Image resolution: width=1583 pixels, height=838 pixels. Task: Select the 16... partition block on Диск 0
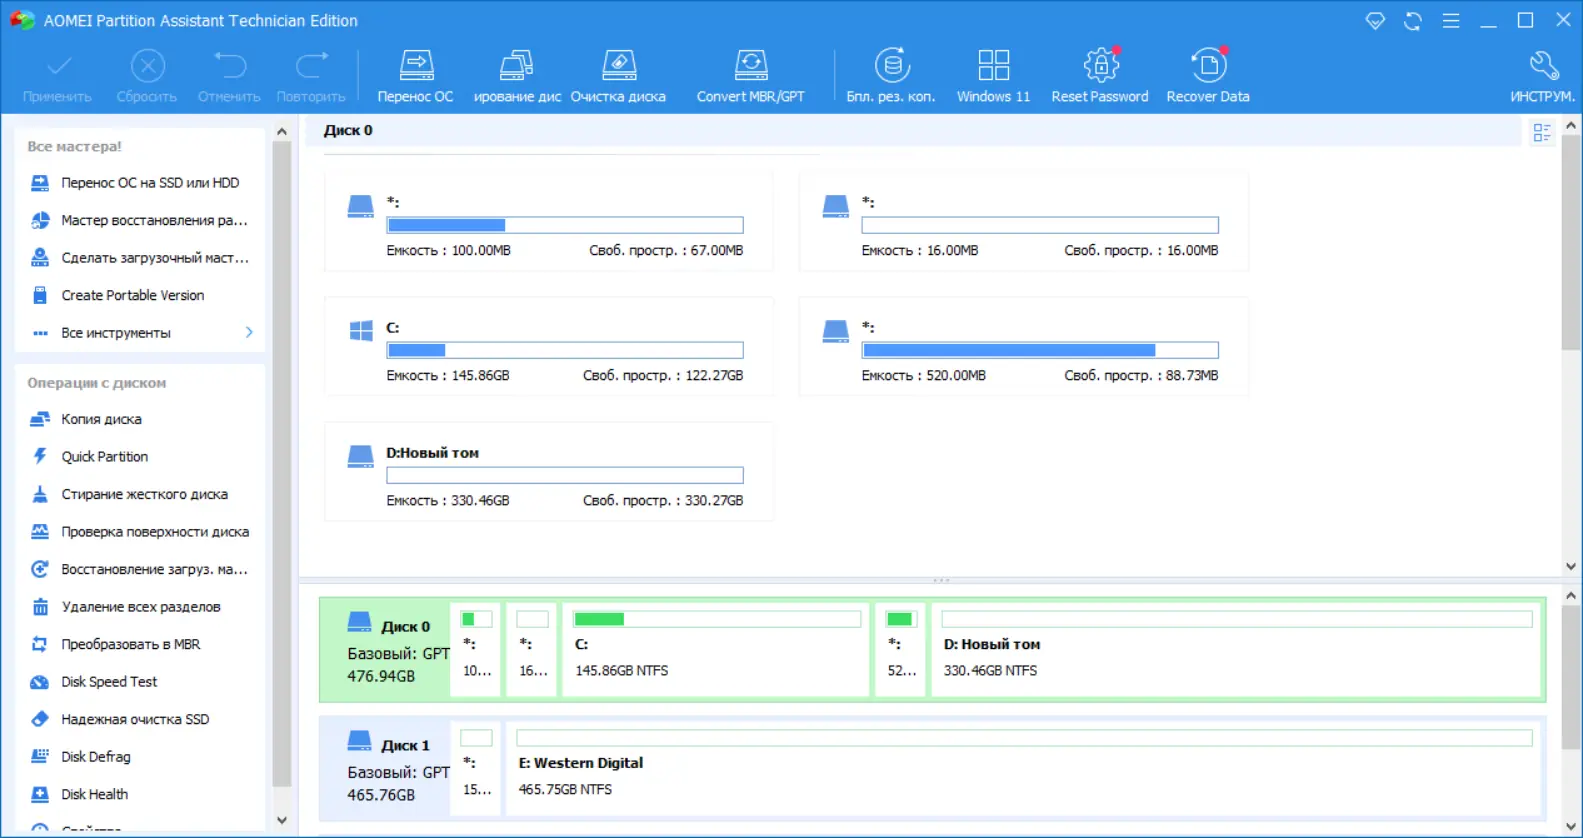[x=532, y=650]
